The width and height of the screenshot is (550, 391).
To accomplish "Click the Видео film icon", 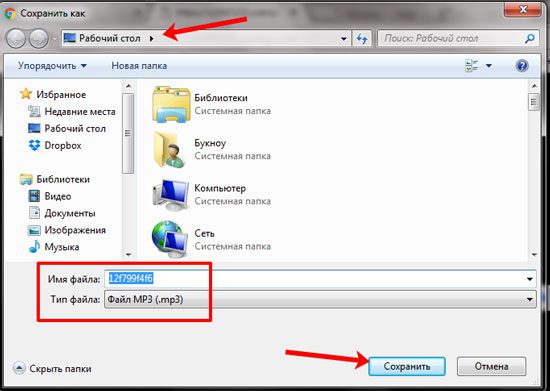I will pyautogui.click(x=34, y=196).
